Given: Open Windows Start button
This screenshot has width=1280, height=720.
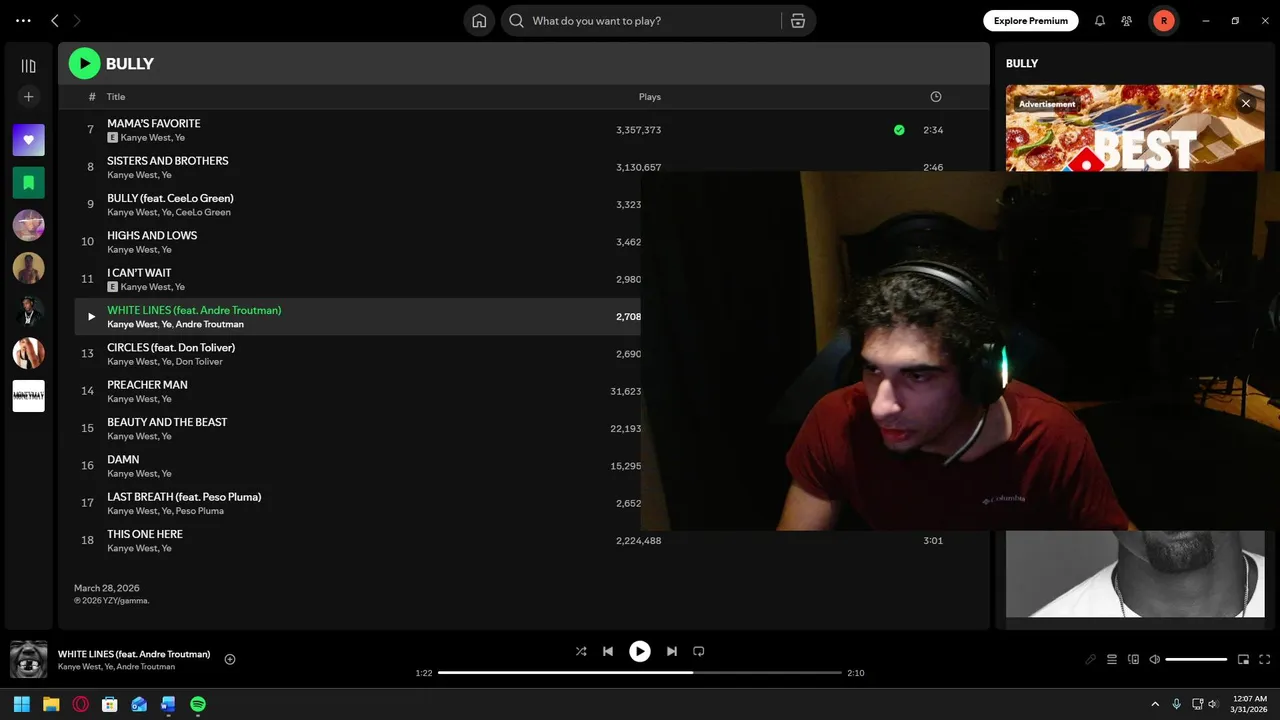Looking at the screenshot, I should click(22, 704).
